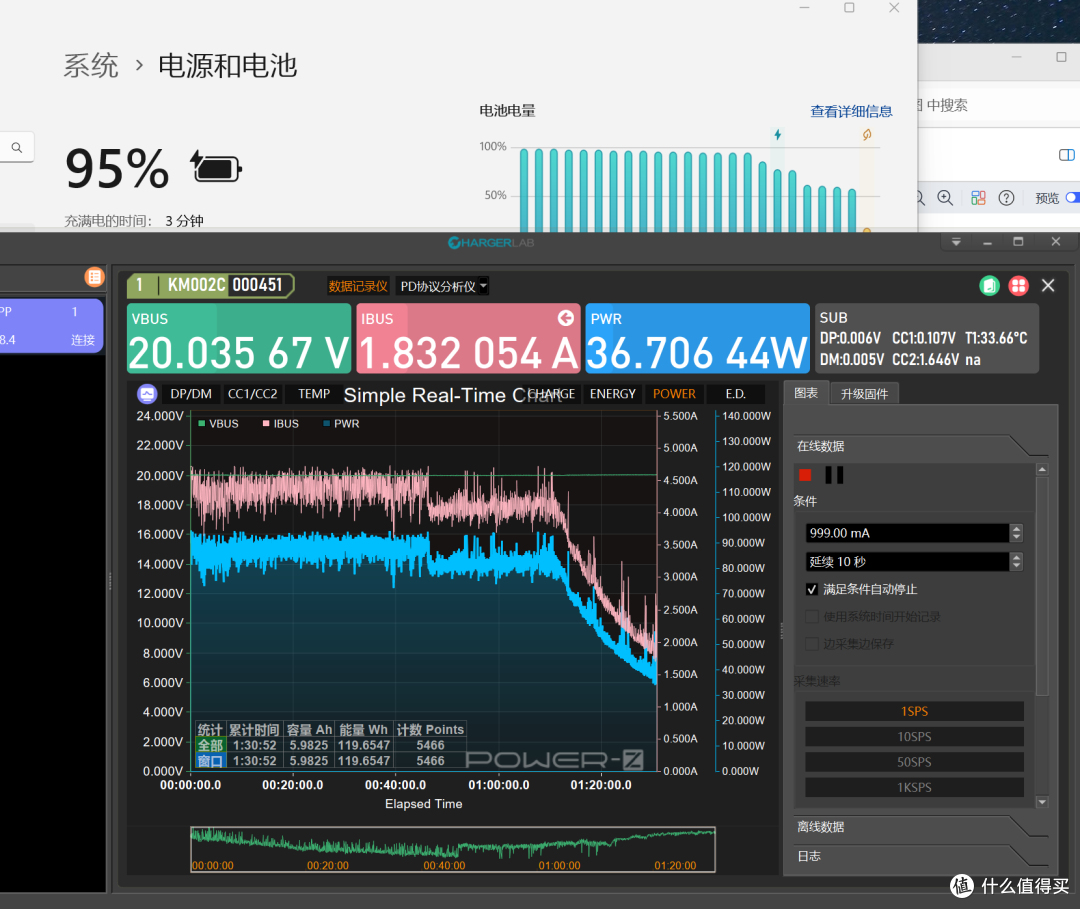The image size is (1080, 909).
Task: Click the lightning charging marker on battery chart
Action: click(x=778, y=134)
